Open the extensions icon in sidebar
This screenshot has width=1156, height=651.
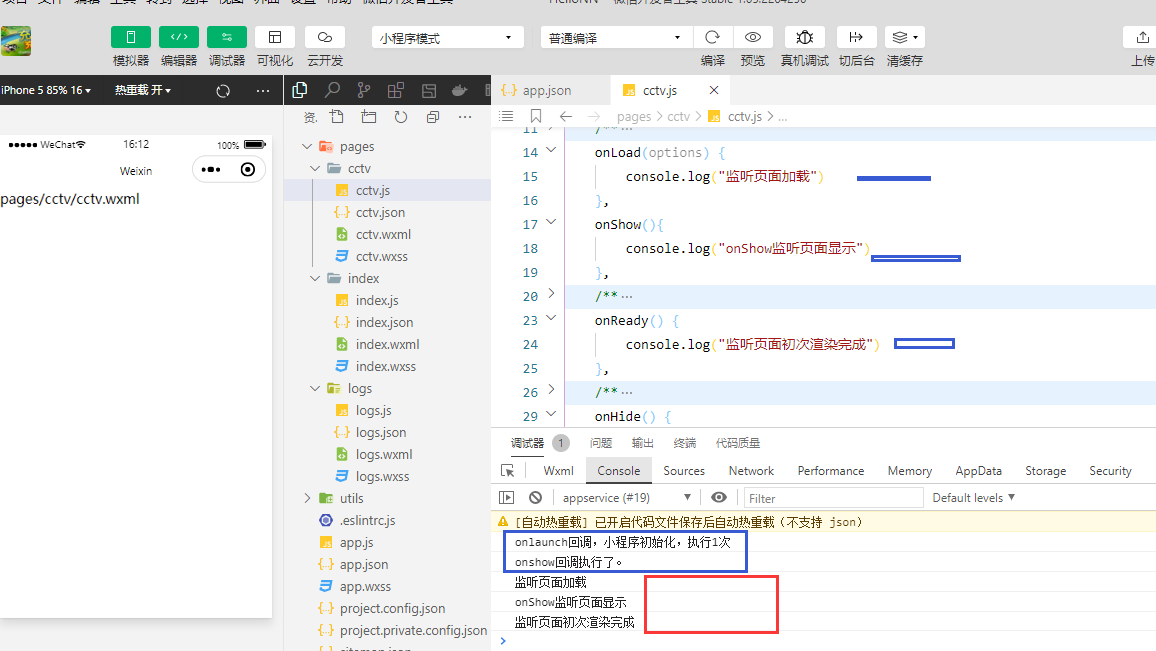396,90
